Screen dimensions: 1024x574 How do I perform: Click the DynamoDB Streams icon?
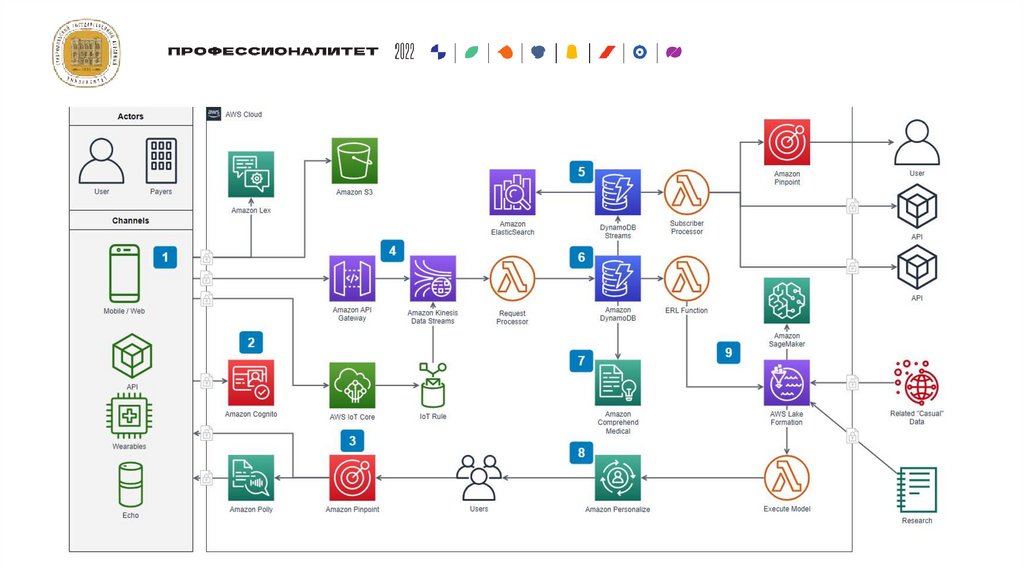tap(618, 192)
